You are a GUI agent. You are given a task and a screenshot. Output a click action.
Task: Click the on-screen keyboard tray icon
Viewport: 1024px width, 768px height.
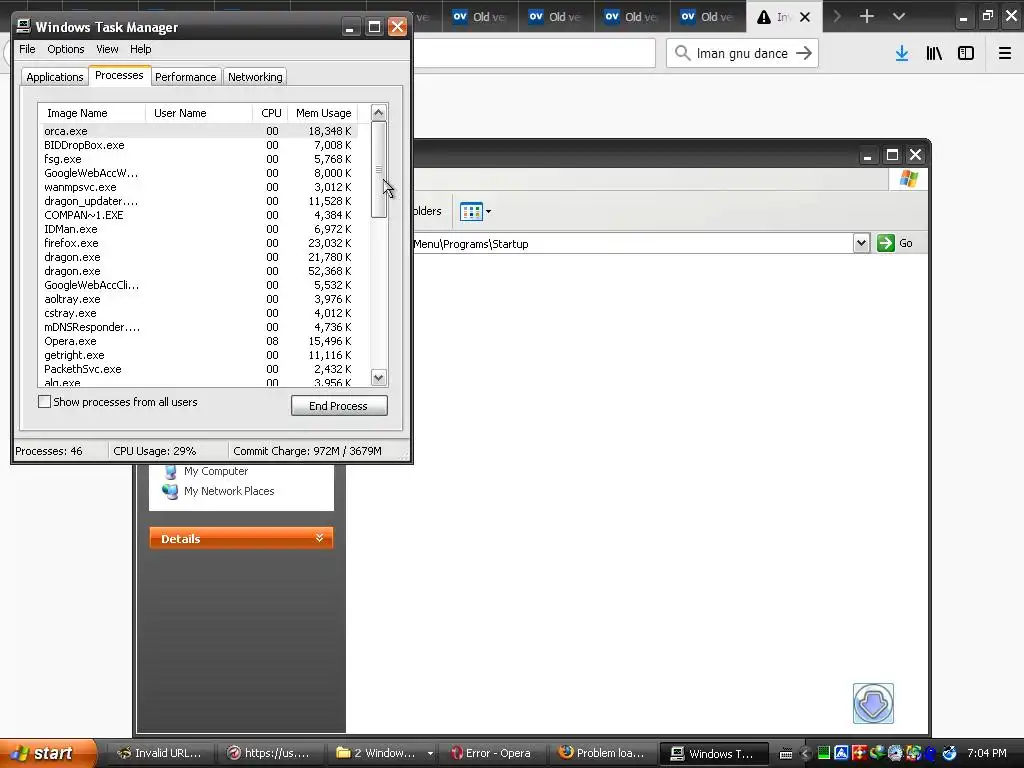point(786,754)
